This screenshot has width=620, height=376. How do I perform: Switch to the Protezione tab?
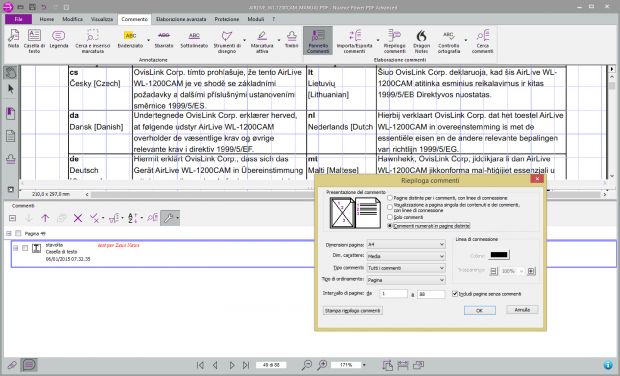pyautogui.click(x=227, y=19)
